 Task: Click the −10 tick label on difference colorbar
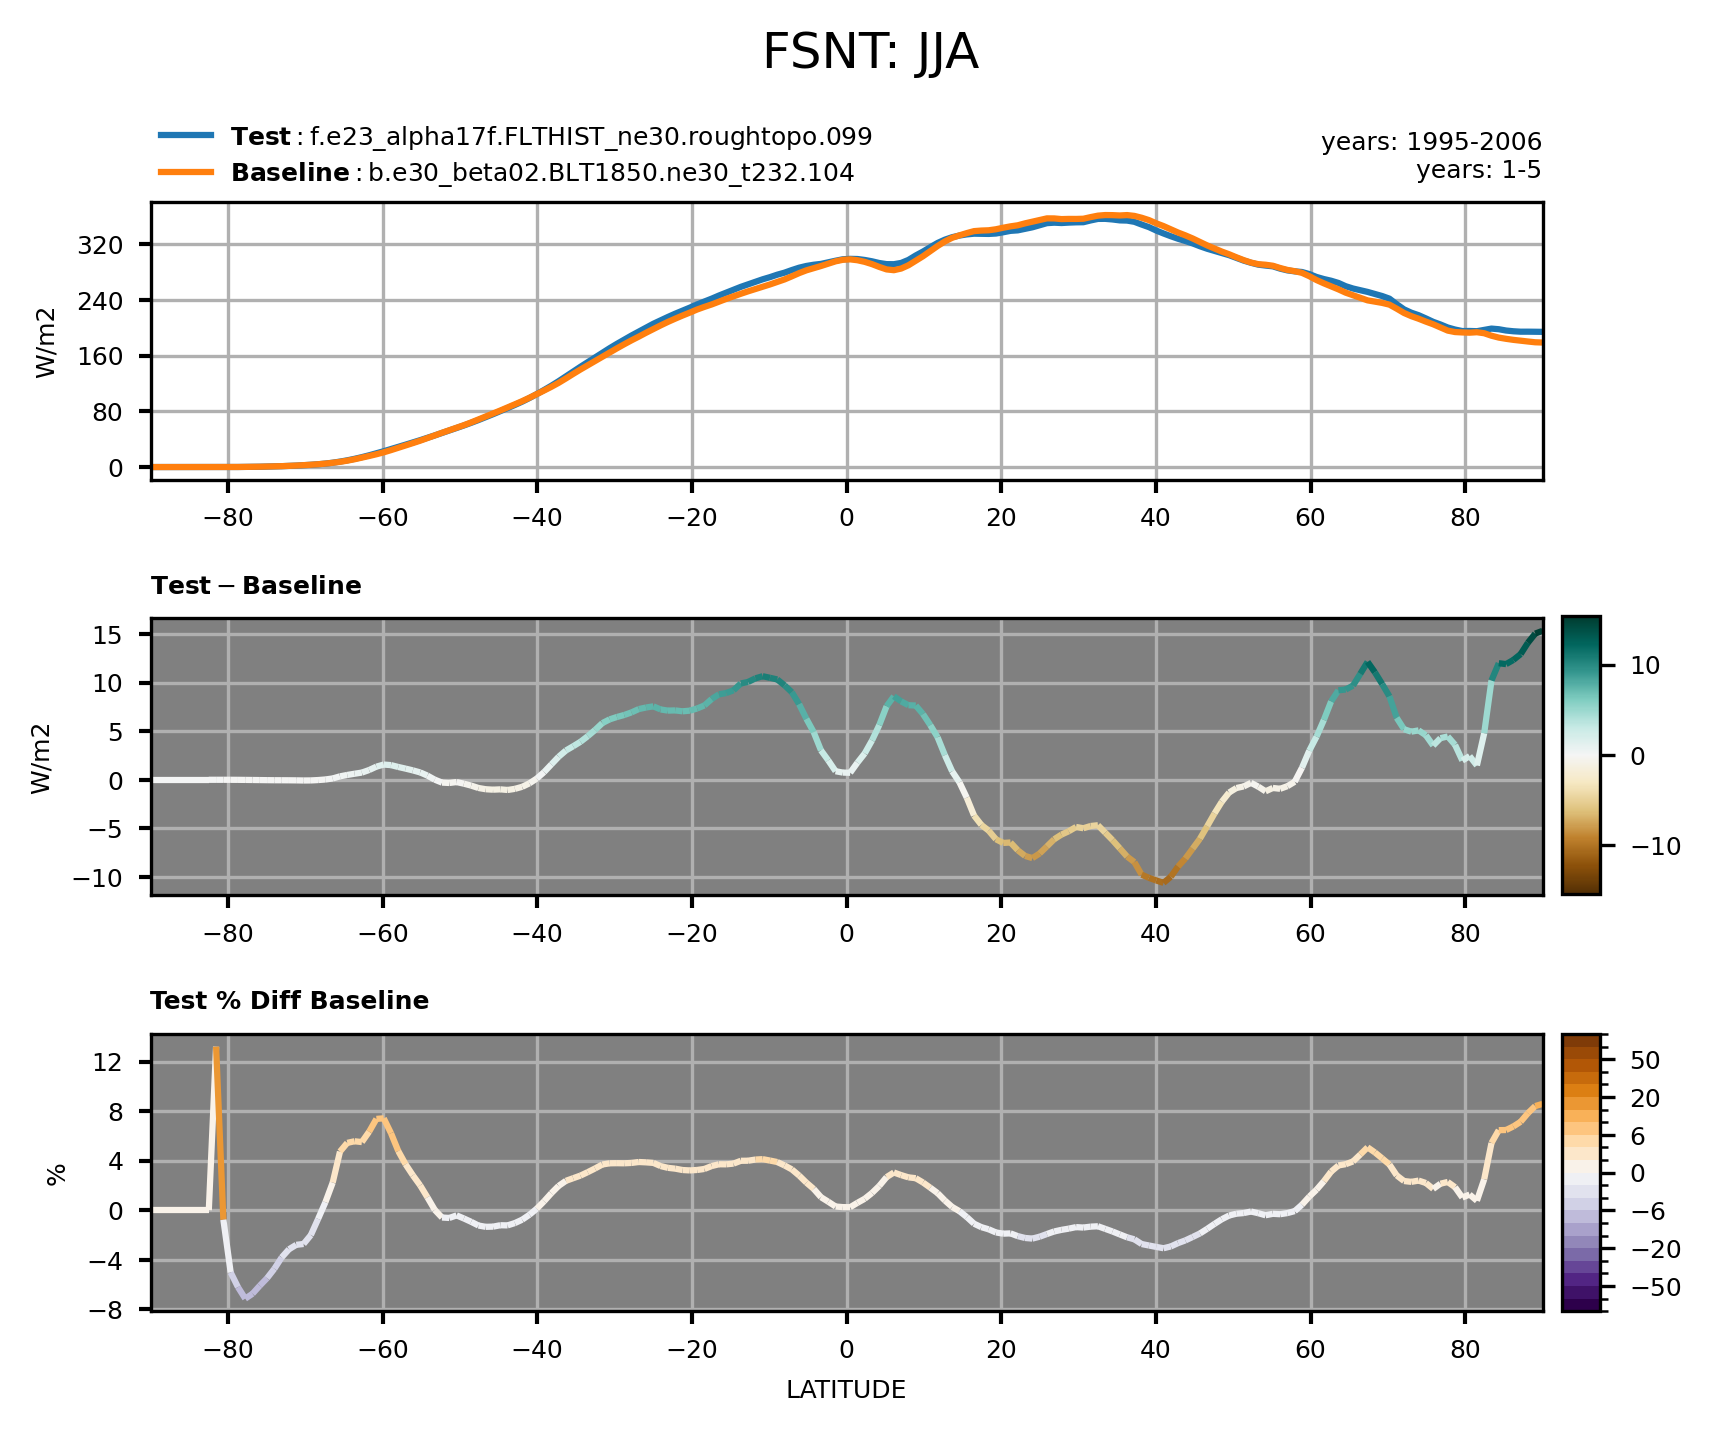coord(1655,846)
